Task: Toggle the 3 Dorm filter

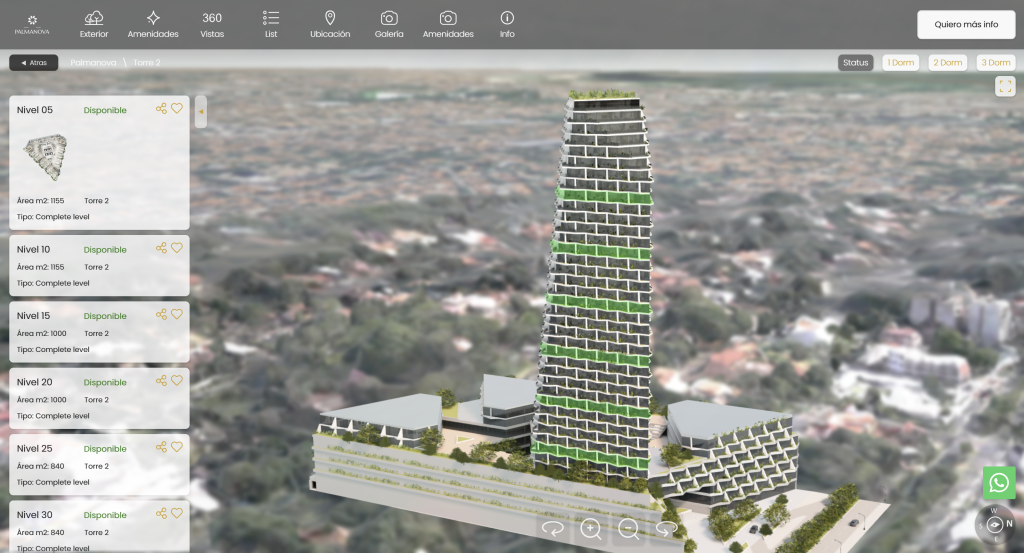Action: coord(995,63)
